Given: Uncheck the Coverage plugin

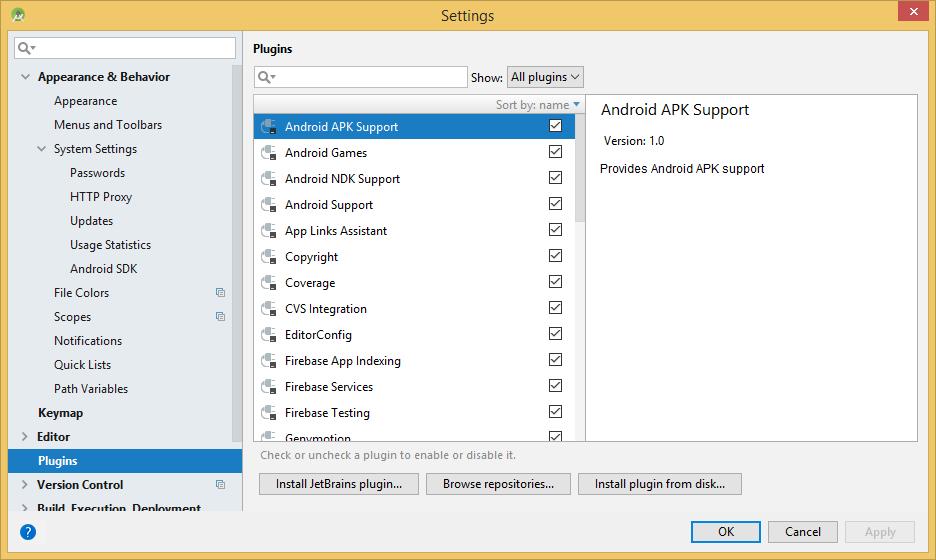Looking at the screenshot, I should [x=555, y=282].
